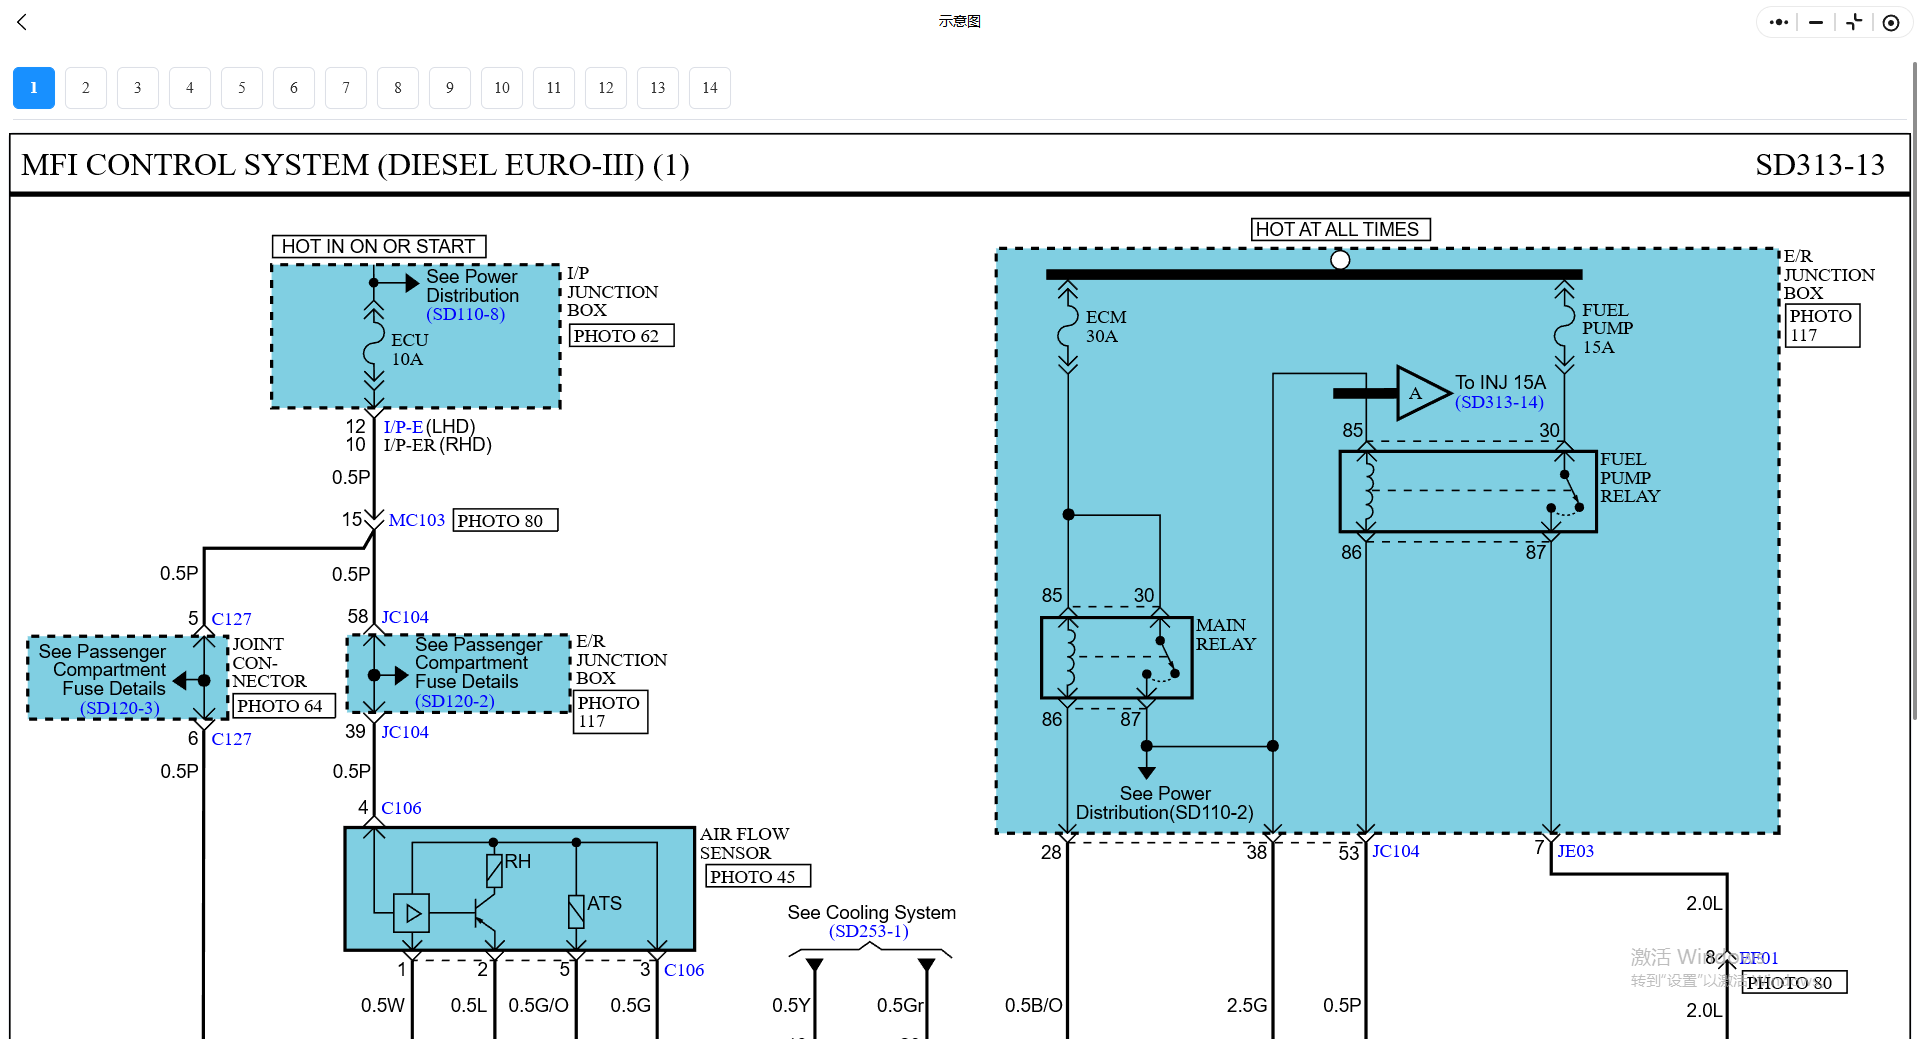Click the SD313-13 diagram number
1920x1039 pixels.
(1820, 164)
